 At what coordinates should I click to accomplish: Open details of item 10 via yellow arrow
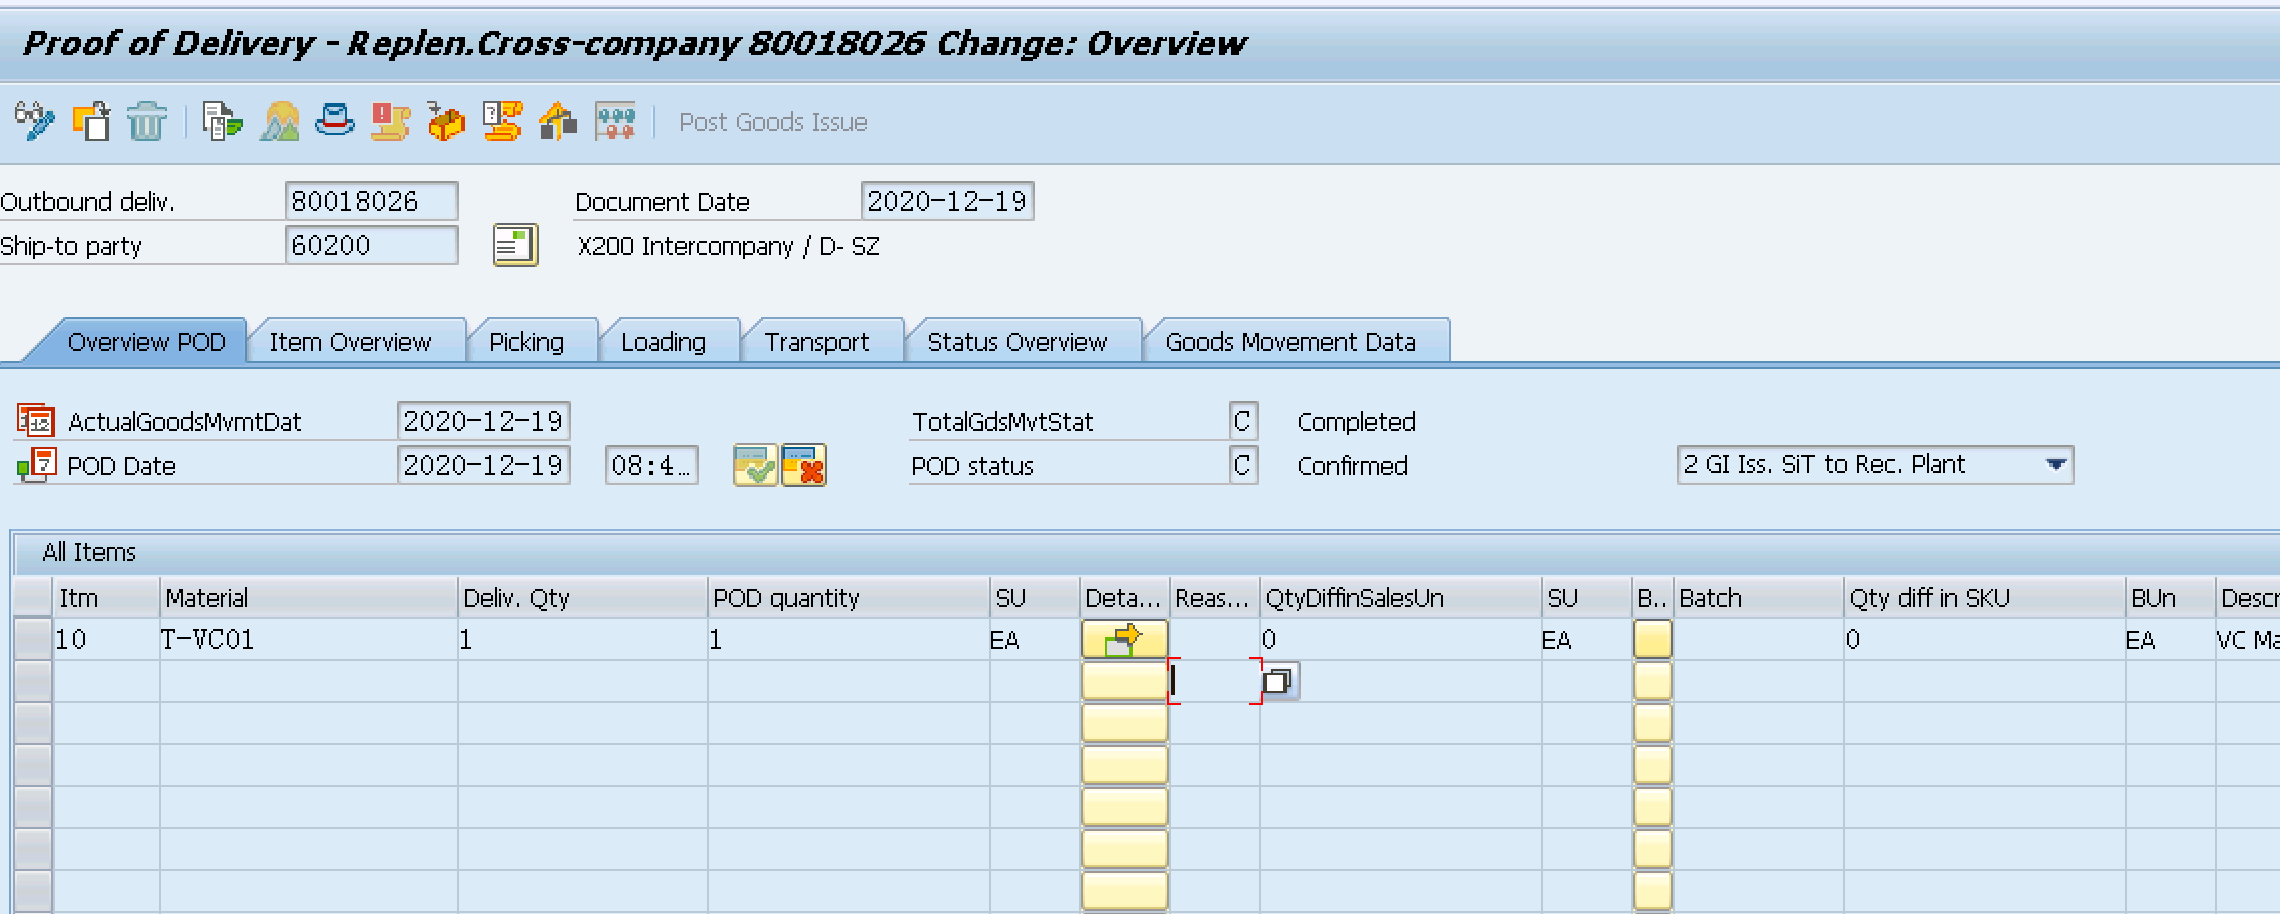click(x=1124, y=639)
